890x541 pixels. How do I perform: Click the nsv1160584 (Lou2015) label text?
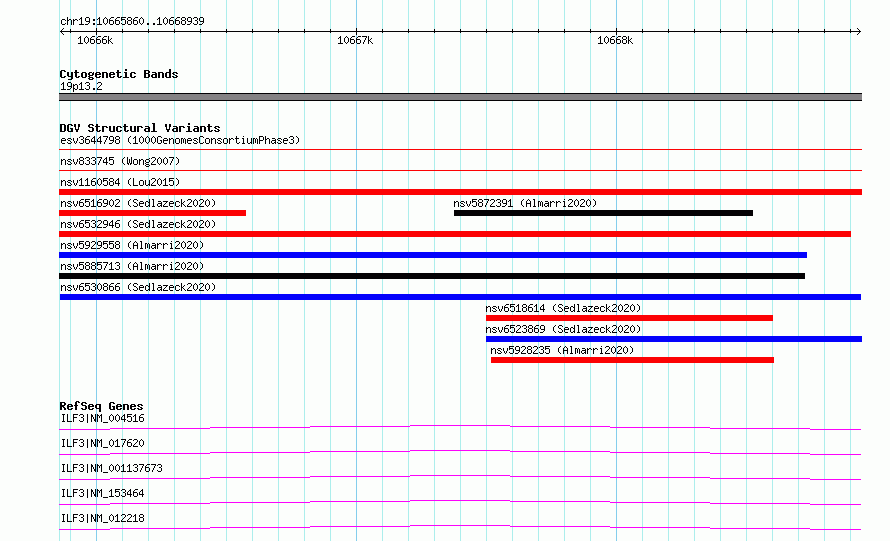coord(120,182)
